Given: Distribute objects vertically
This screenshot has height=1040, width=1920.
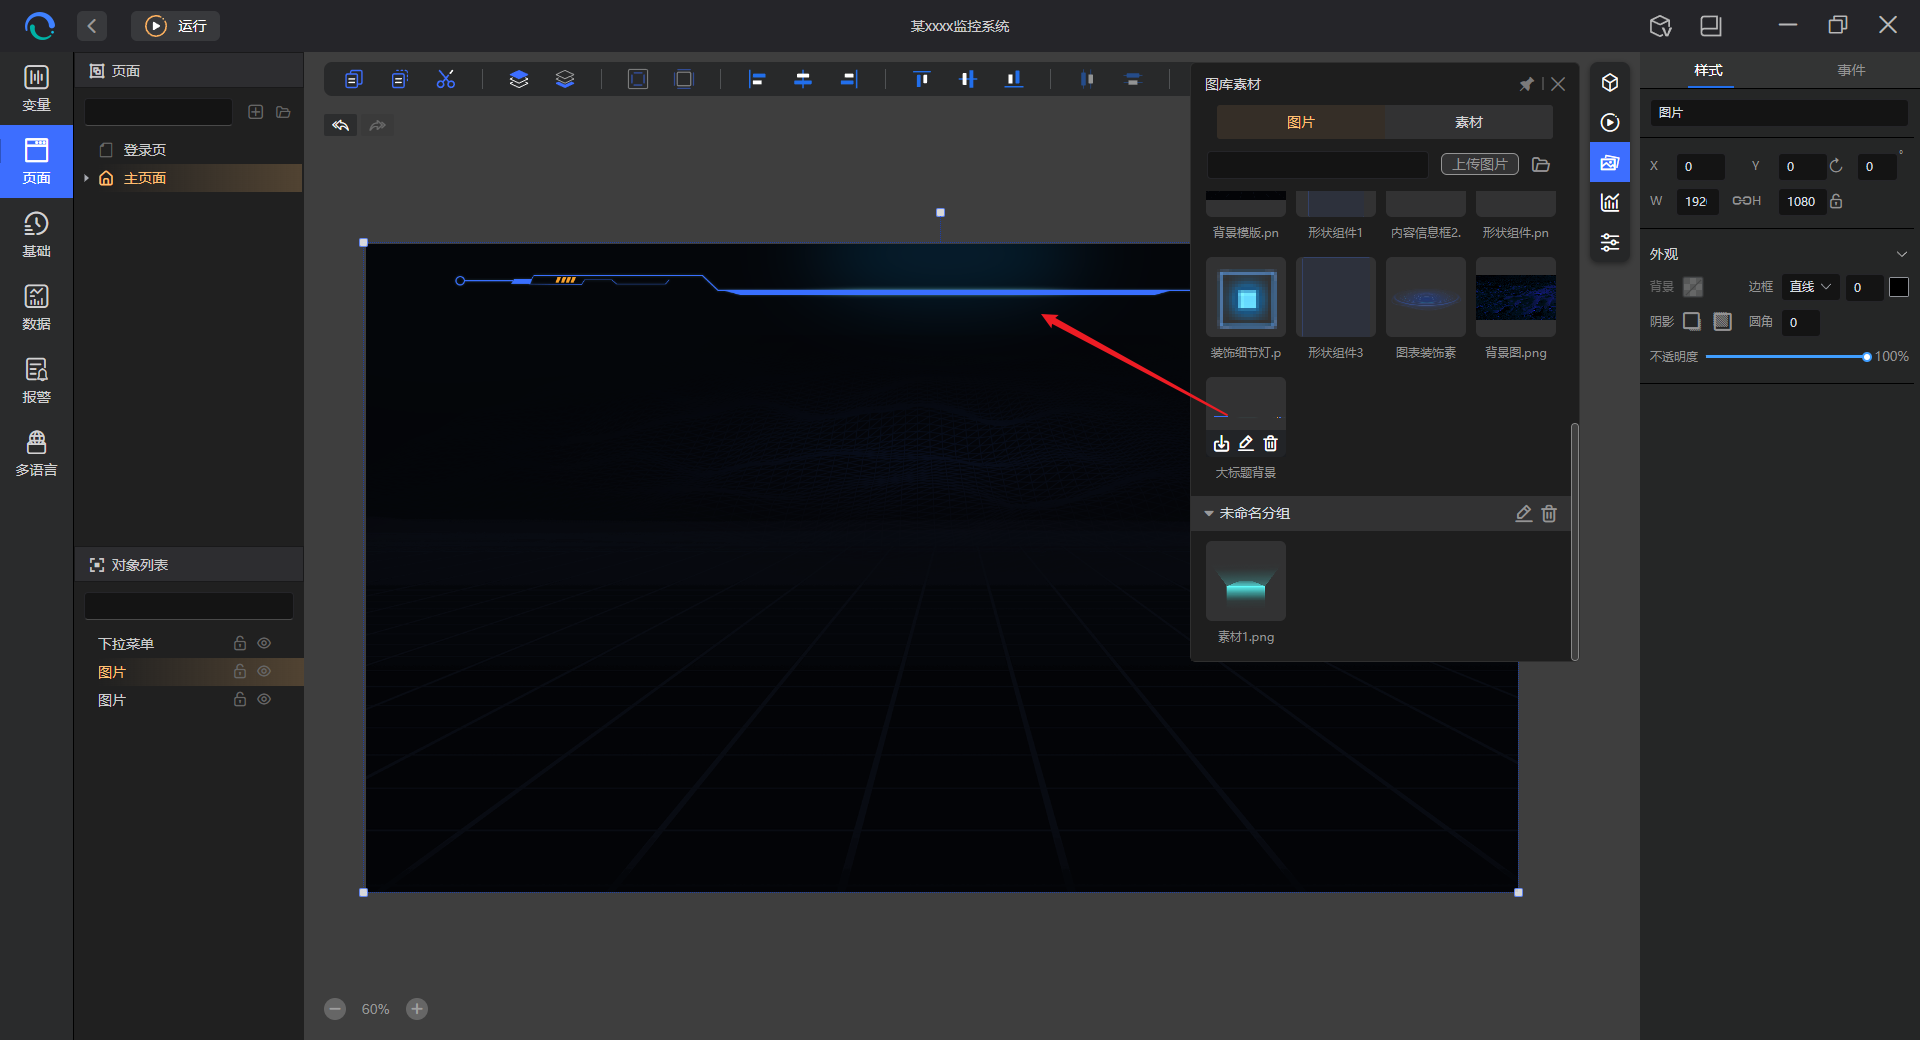Looking at the screenshot, I should [1133, 79].
